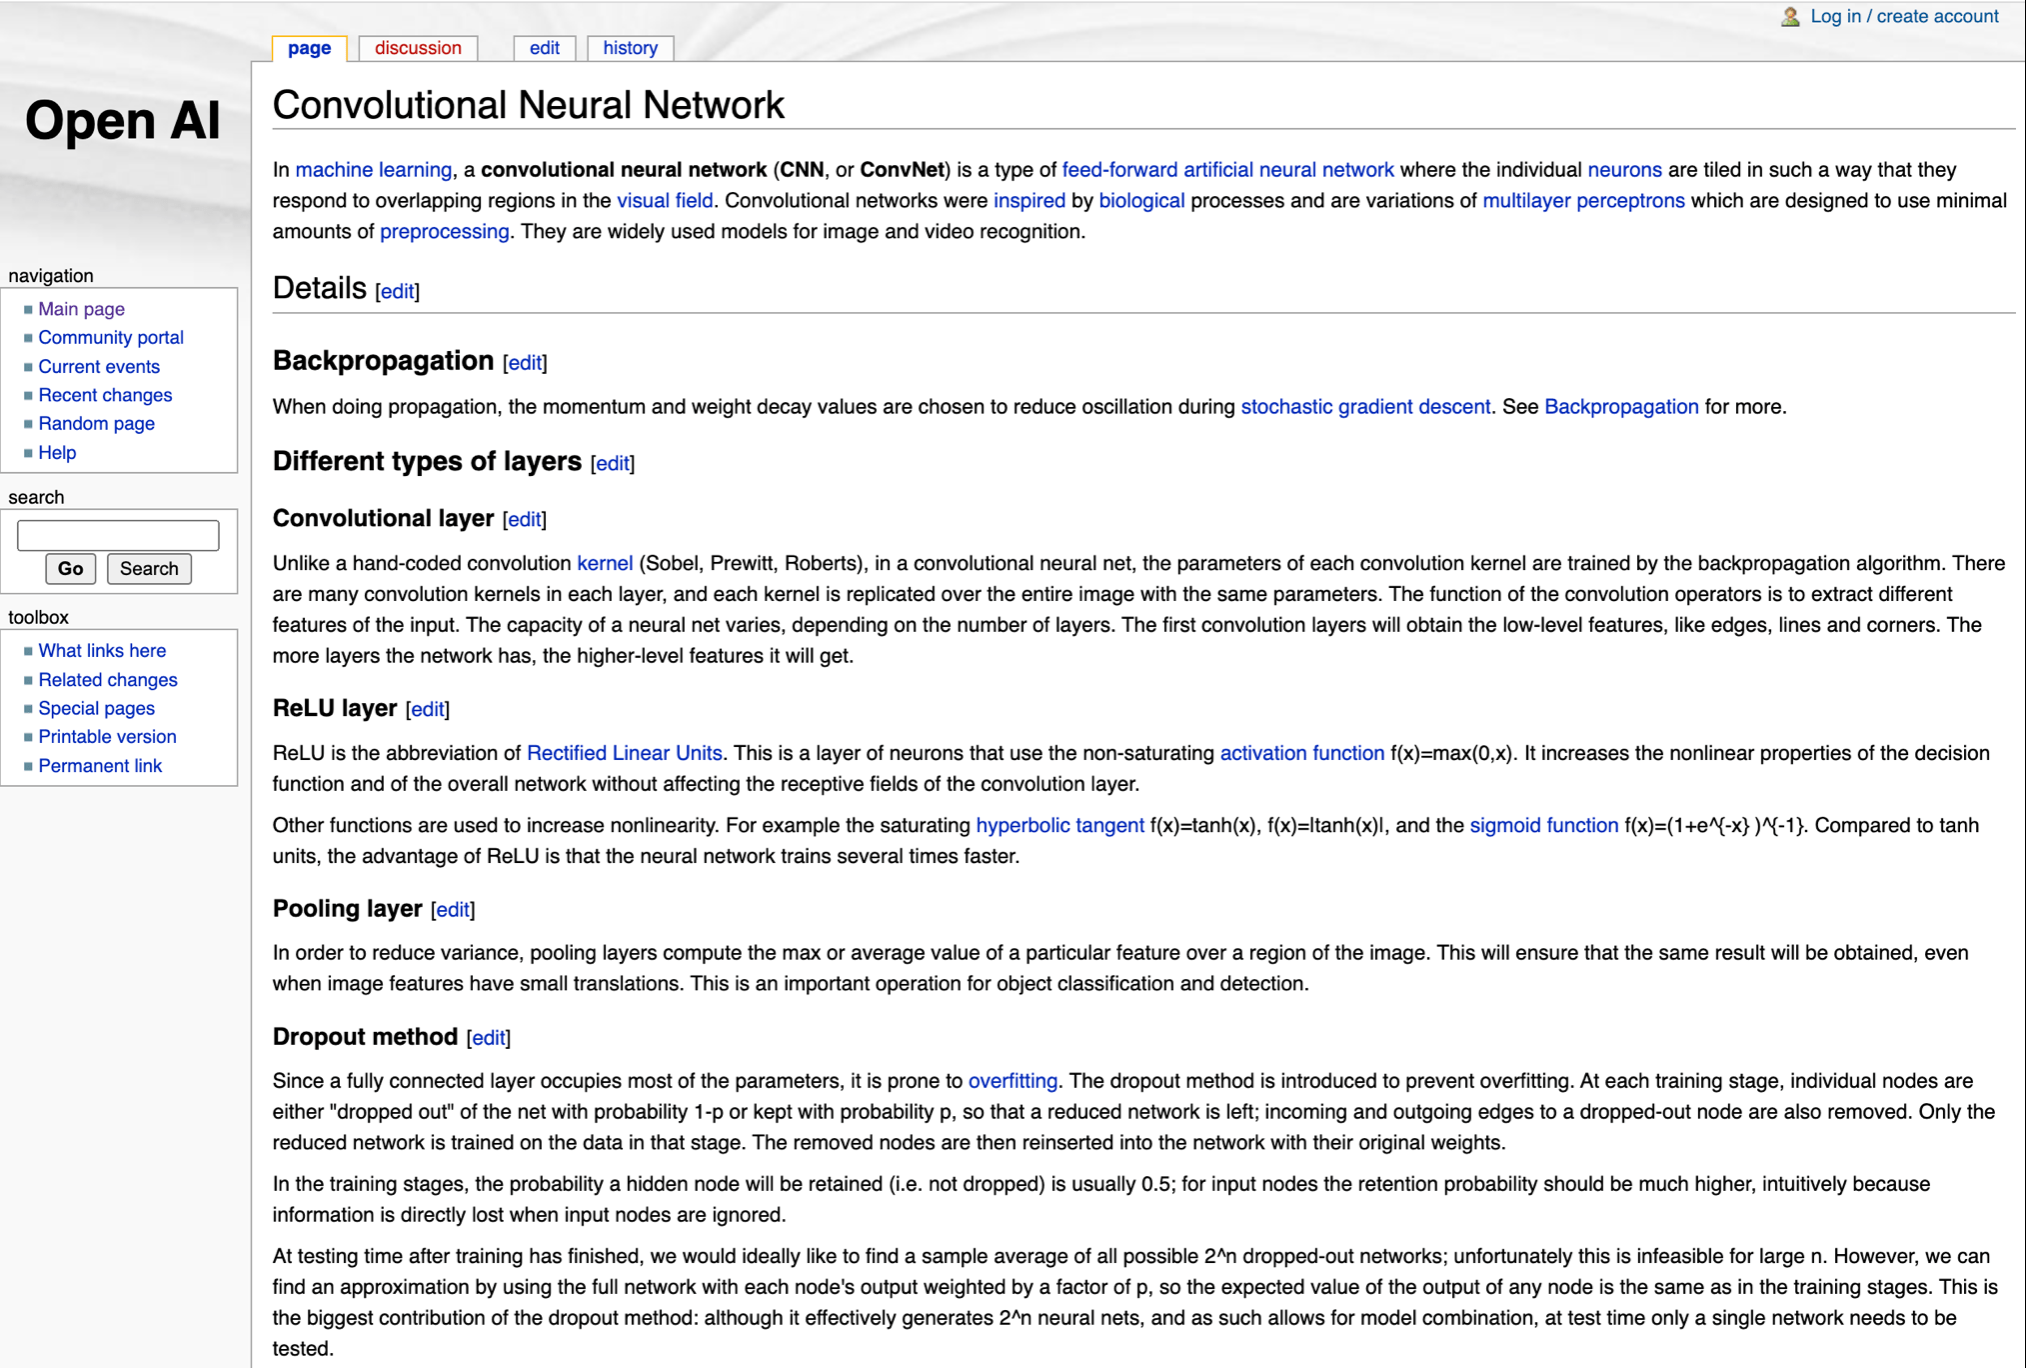Click the 'Printable version' toolbox icon
The image size is (2026, 1368).
tap(108, 736)
